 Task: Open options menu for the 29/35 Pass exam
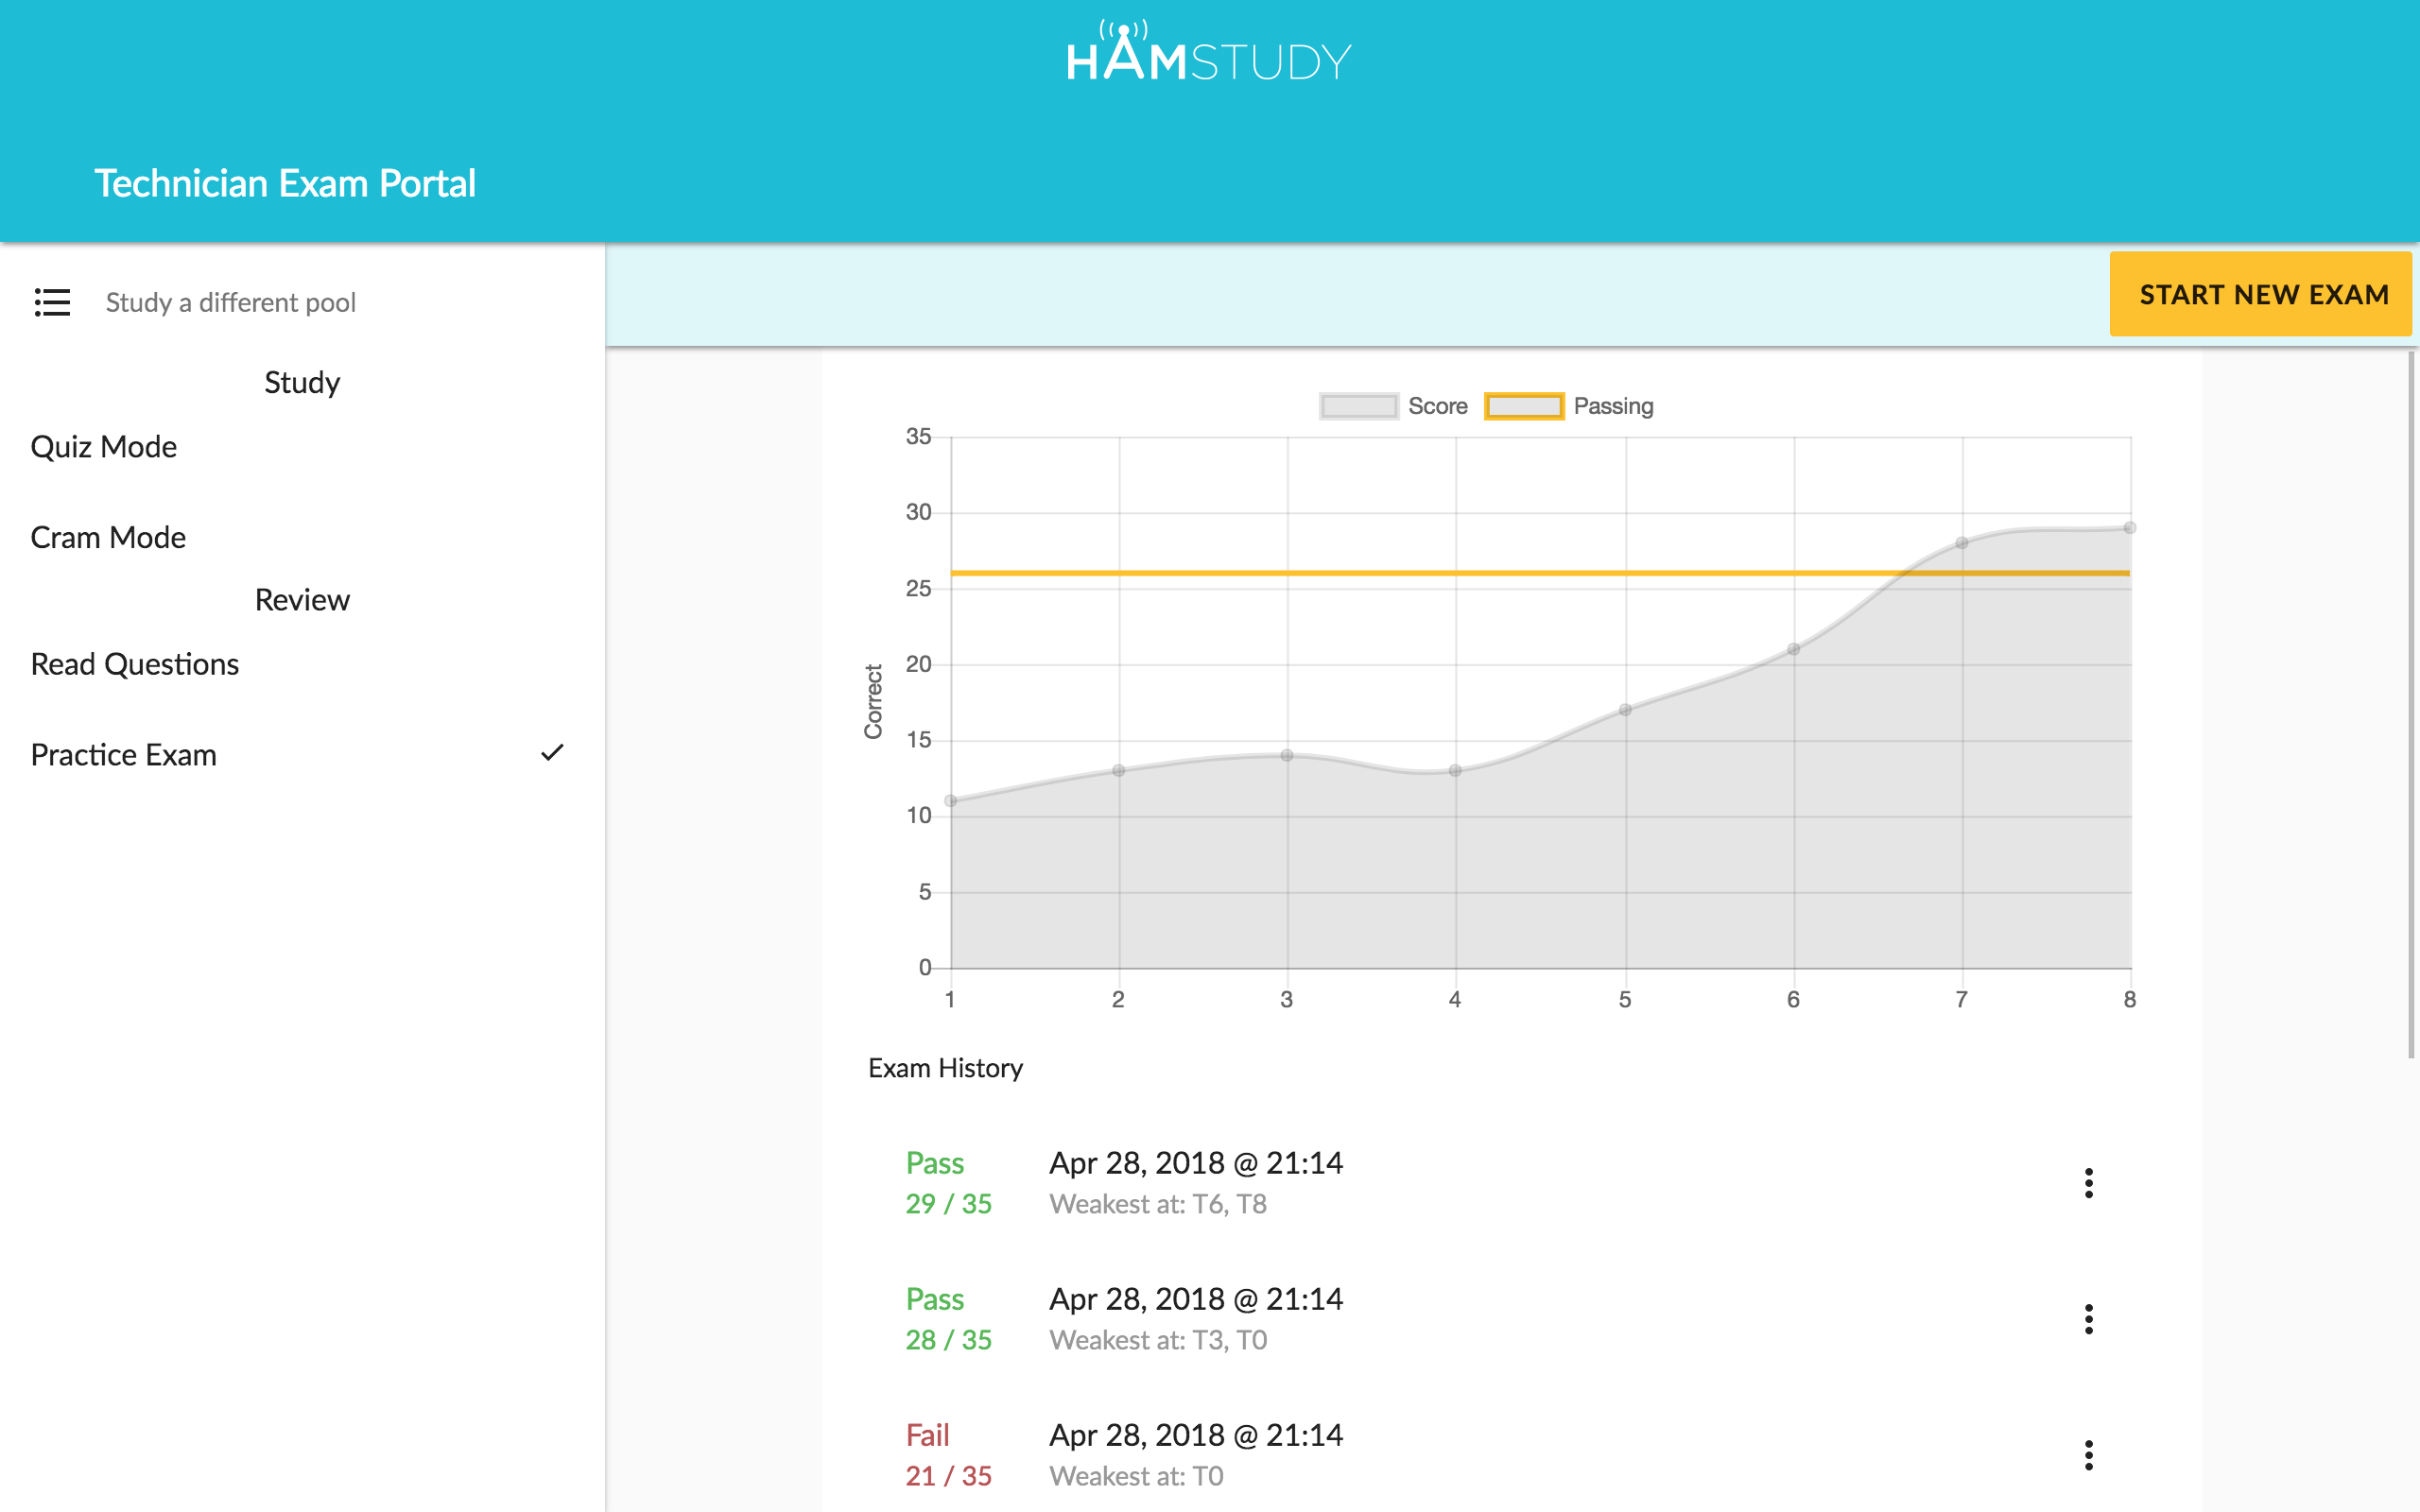point(2088,1184)
